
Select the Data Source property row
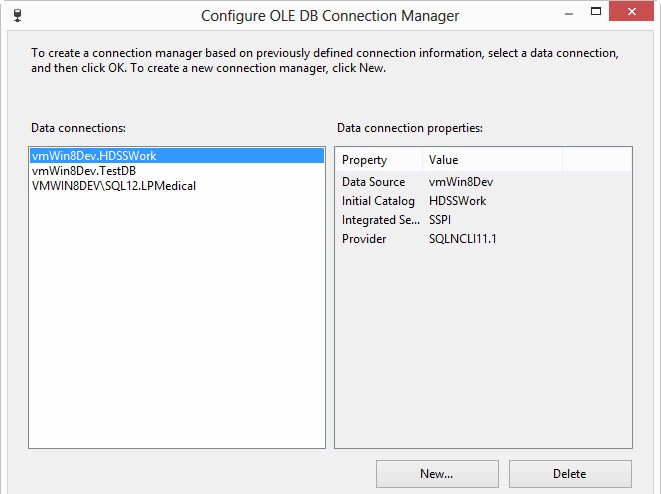[374, 182]
